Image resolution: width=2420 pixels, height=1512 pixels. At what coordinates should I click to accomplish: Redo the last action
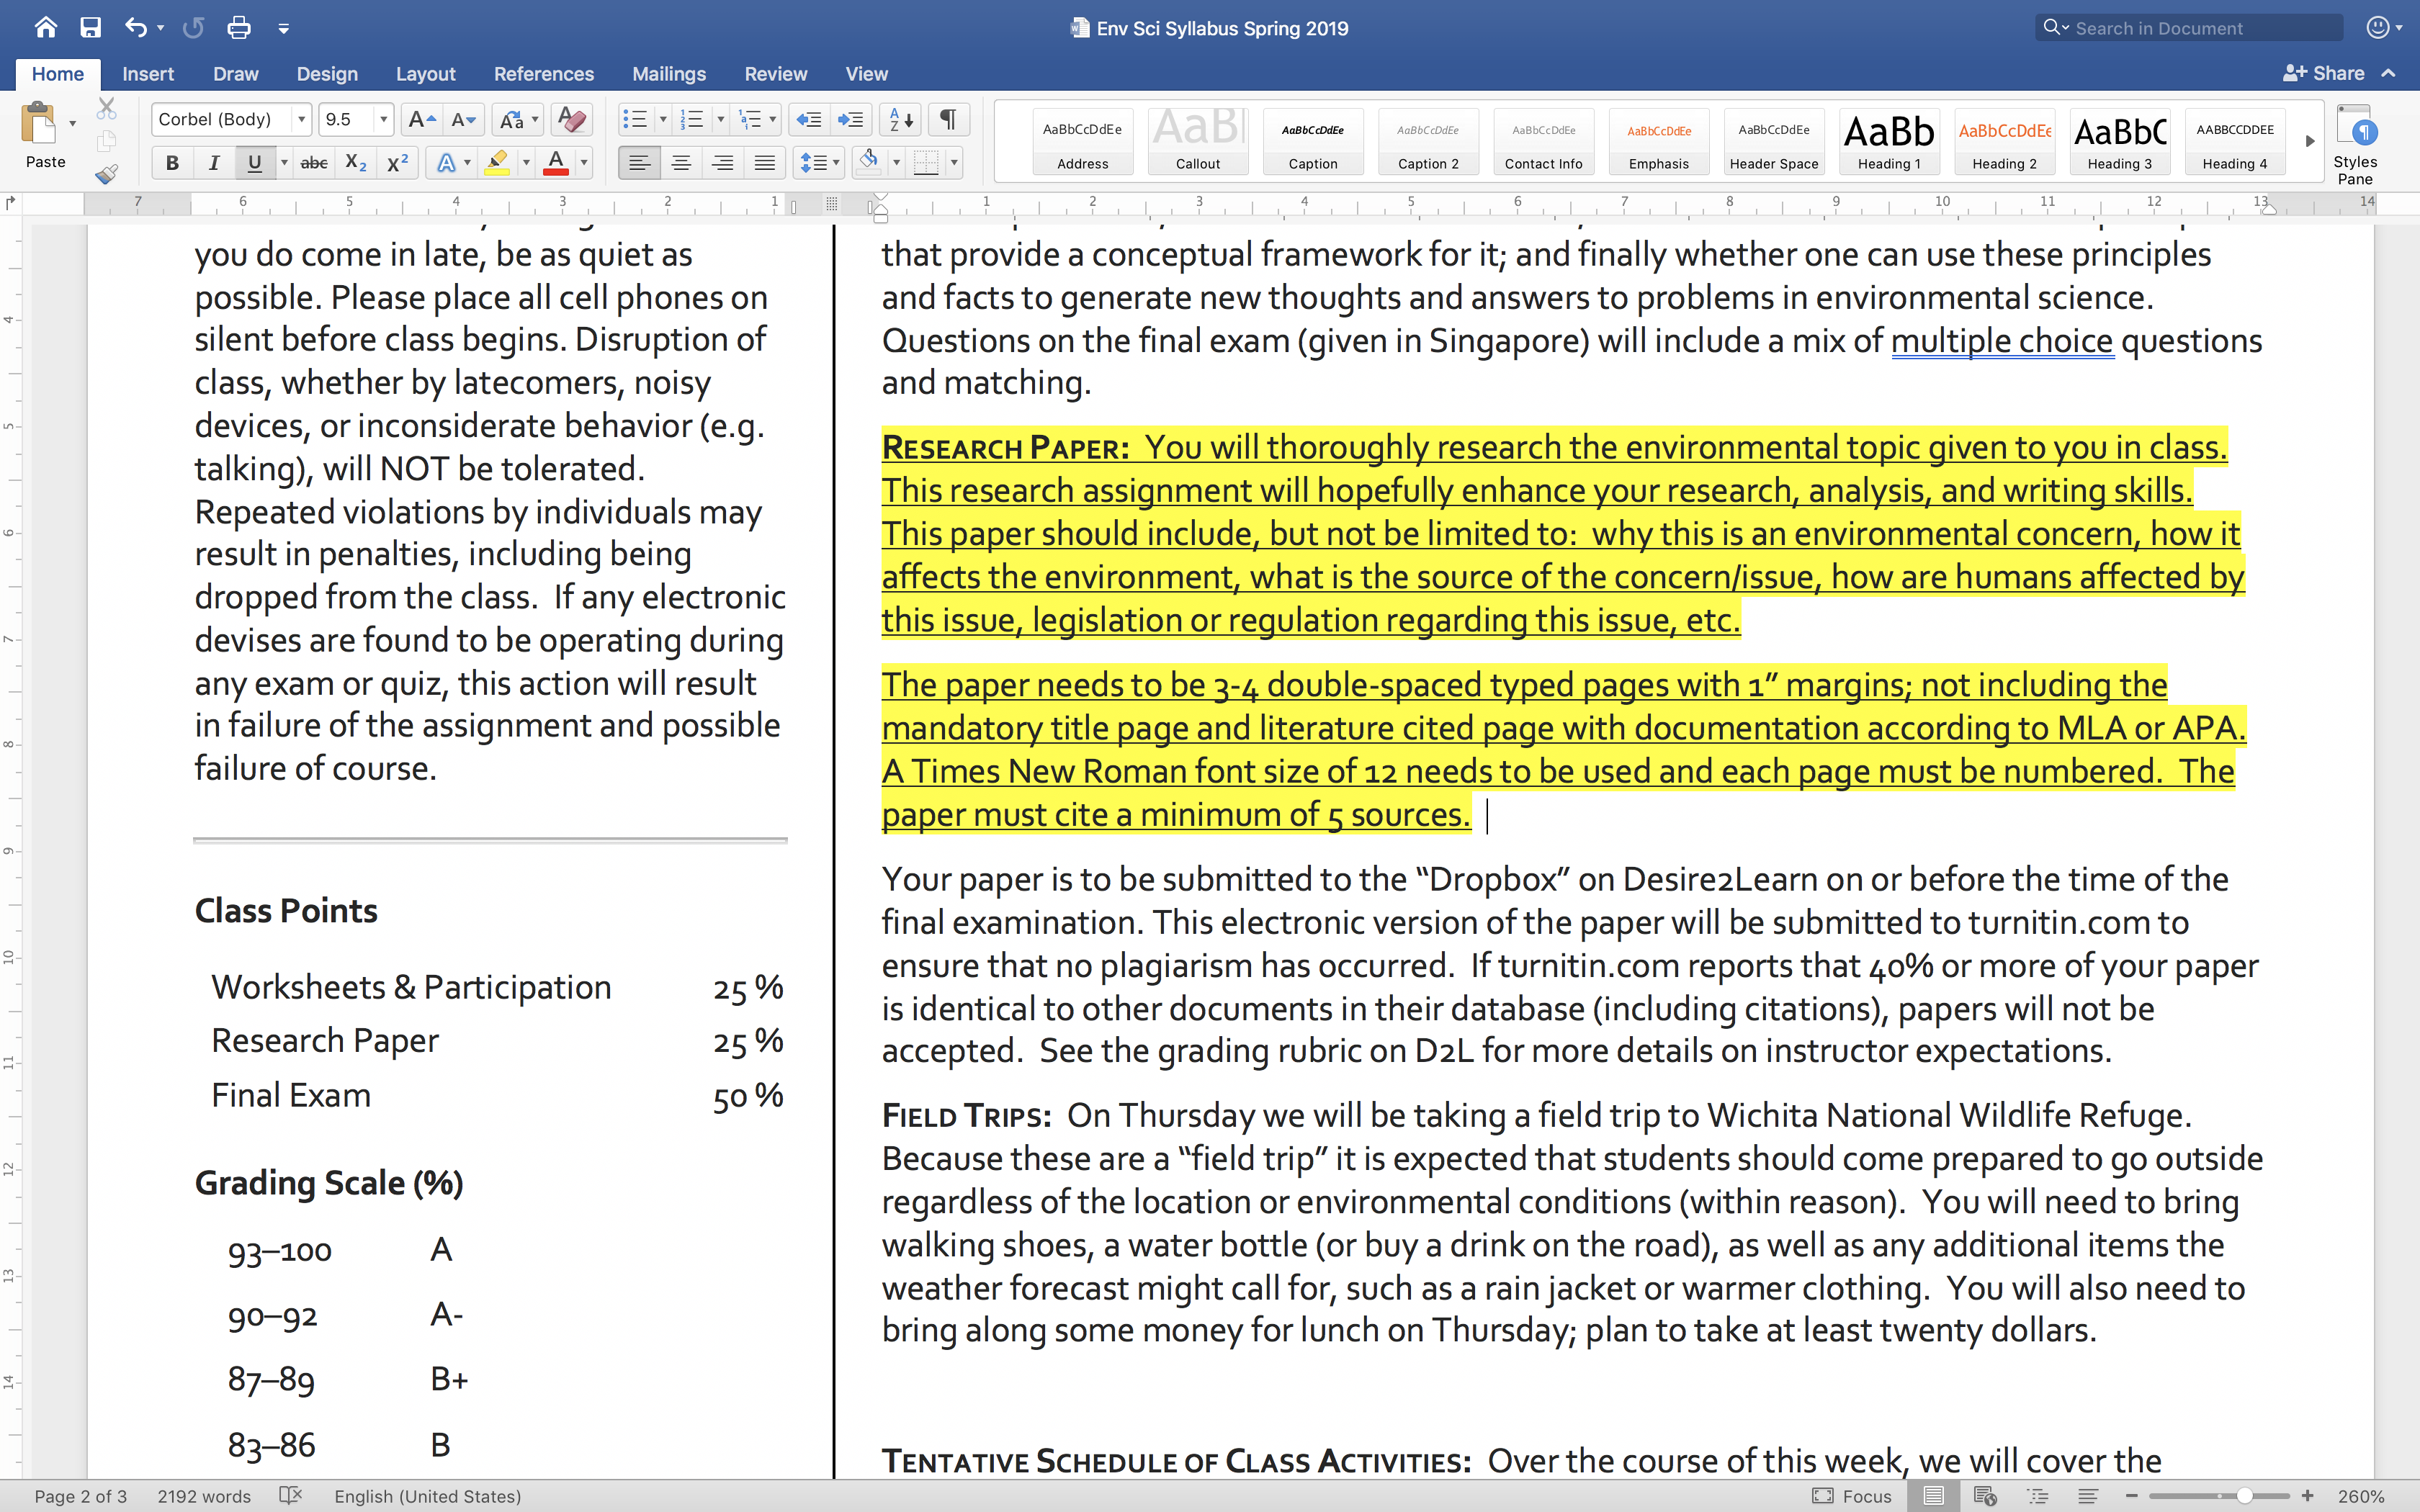(x=193, y=28)
